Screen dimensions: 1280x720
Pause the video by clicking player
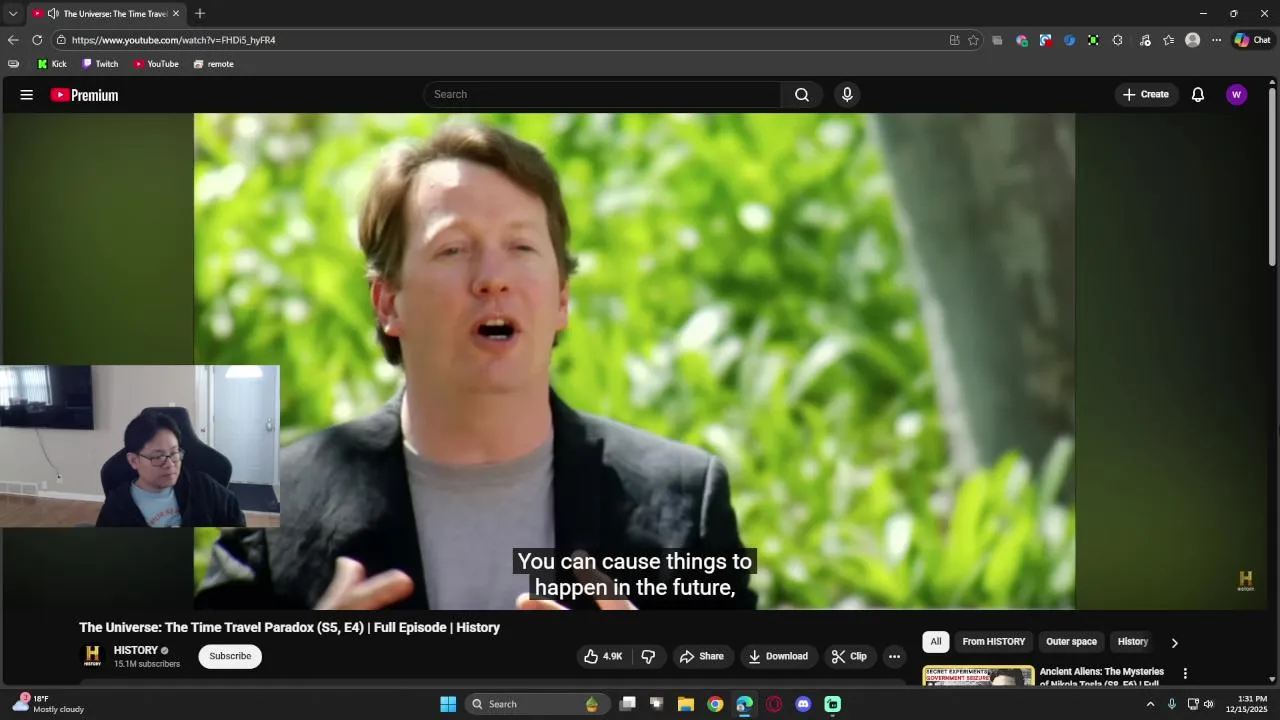[x=634, y=360]
